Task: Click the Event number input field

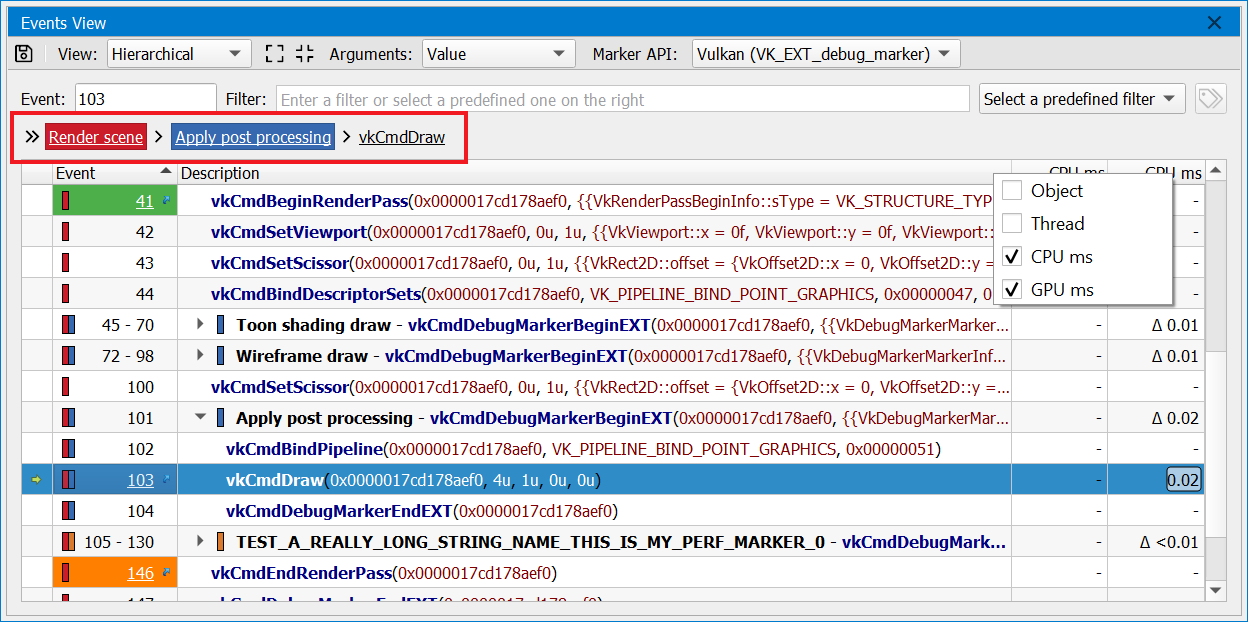Action: (x=145, y=98)
